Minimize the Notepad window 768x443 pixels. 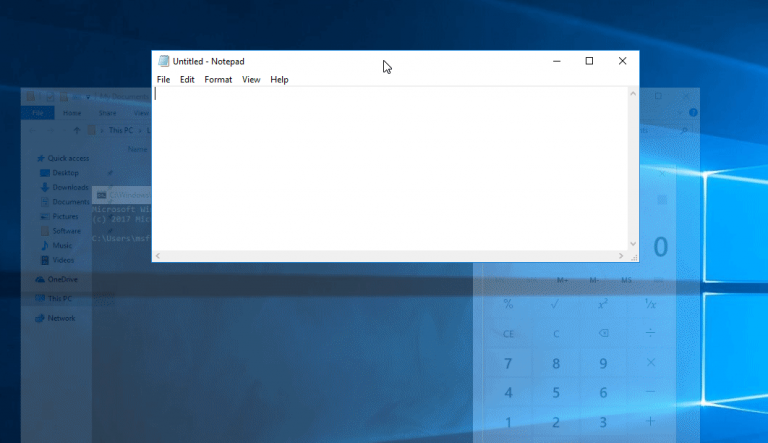556,61
